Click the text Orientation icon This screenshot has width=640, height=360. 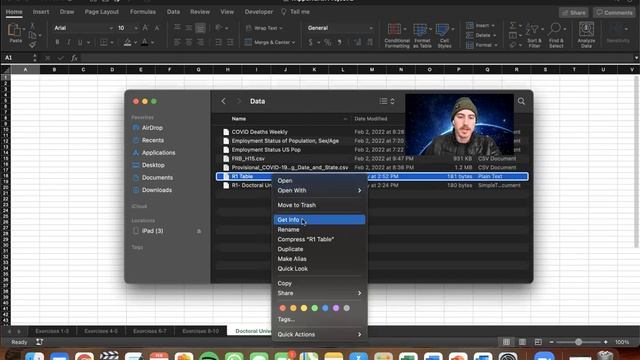pyautogui.click(x=219, y=28)
